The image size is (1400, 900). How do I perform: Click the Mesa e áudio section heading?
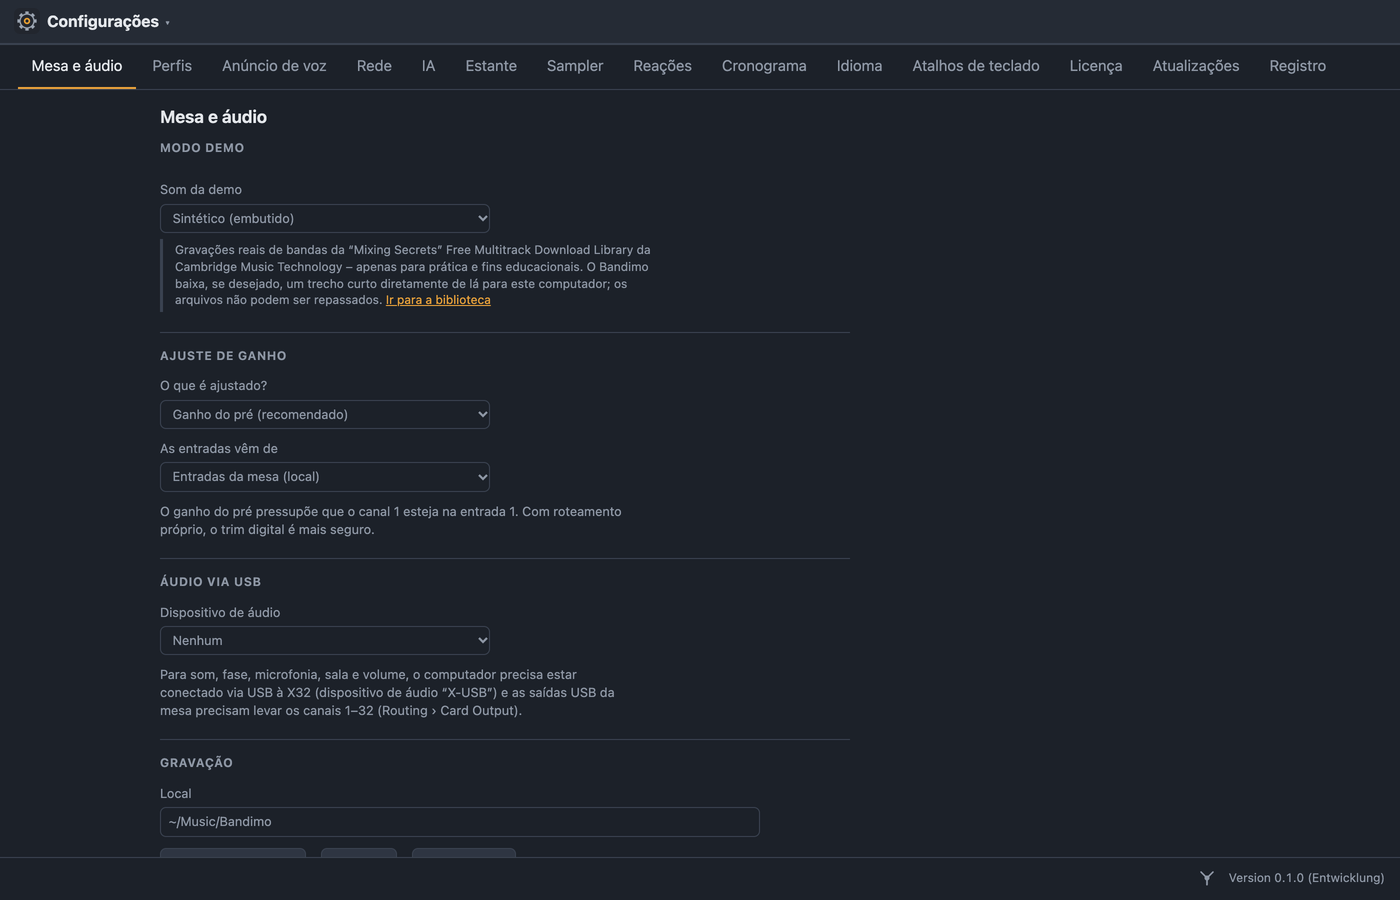click(x=213, y=117)
